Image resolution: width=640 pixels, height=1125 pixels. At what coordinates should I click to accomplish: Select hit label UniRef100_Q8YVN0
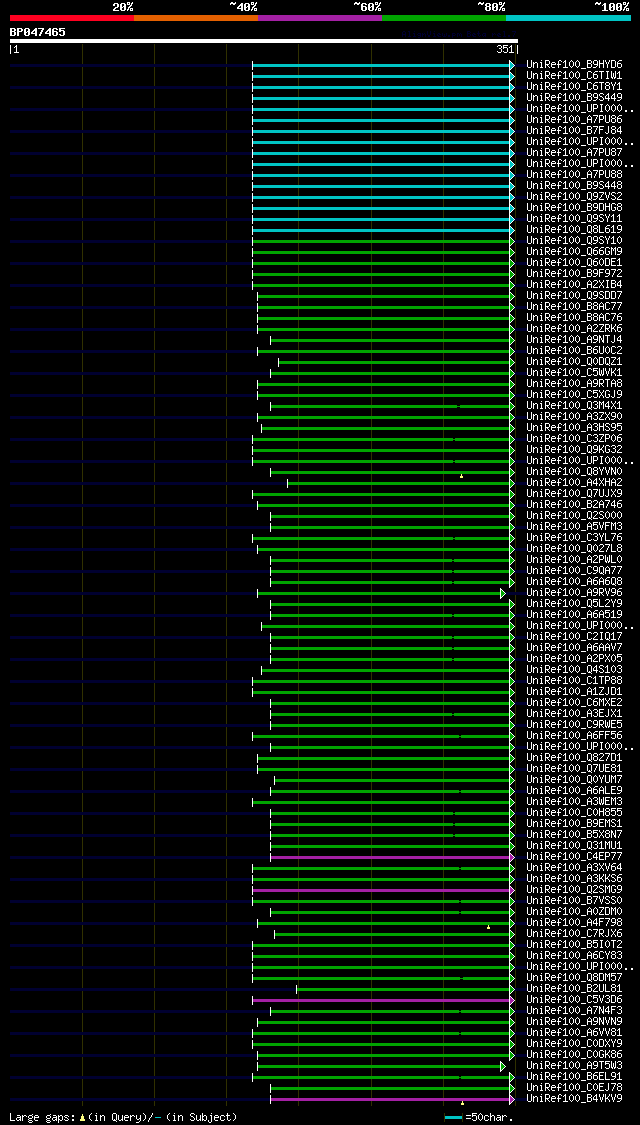pos(574,471)
